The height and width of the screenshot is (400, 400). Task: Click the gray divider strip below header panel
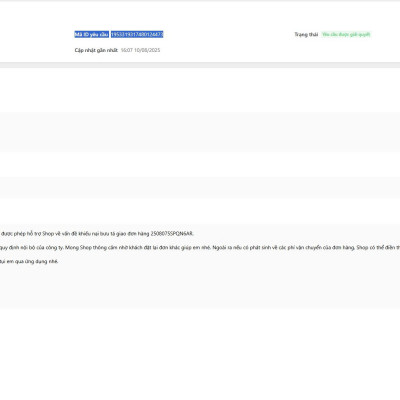[200, 65]
